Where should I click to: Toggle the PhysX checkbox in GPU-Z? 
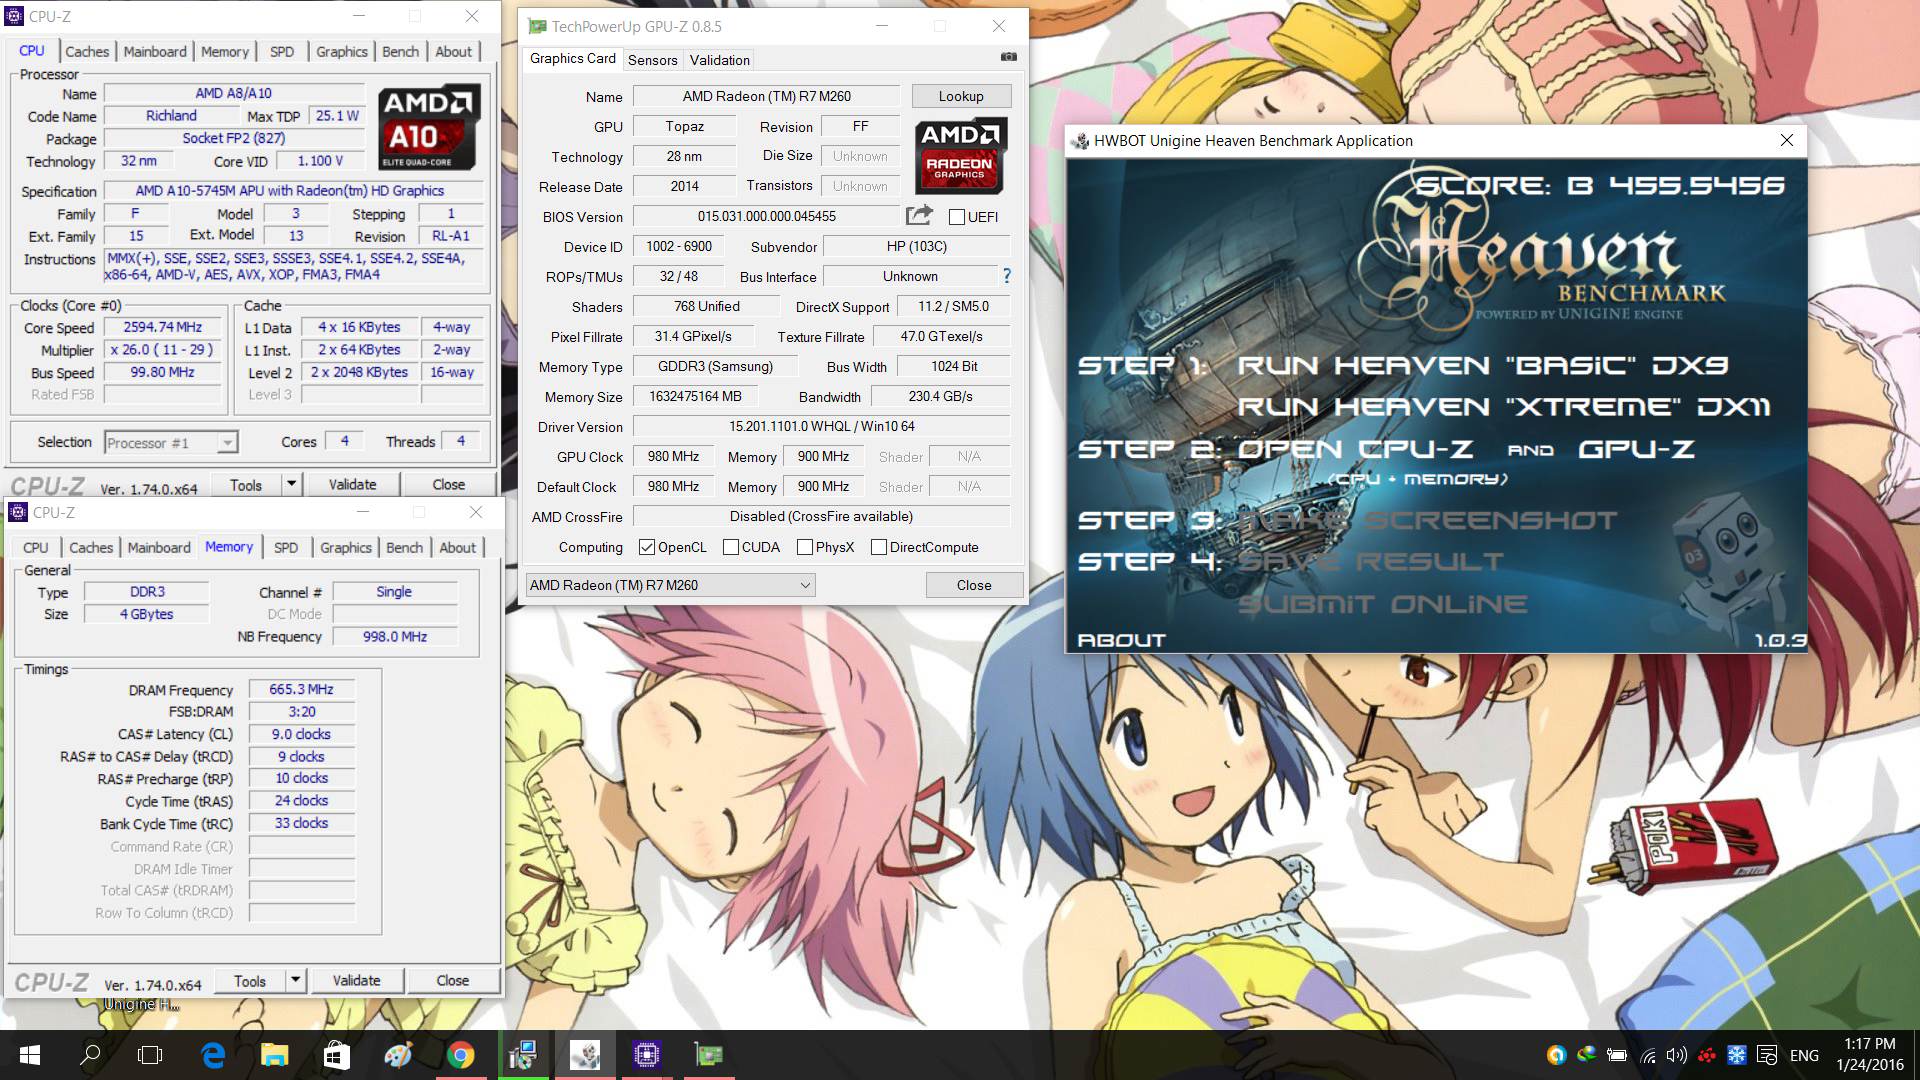pos(805,547)
